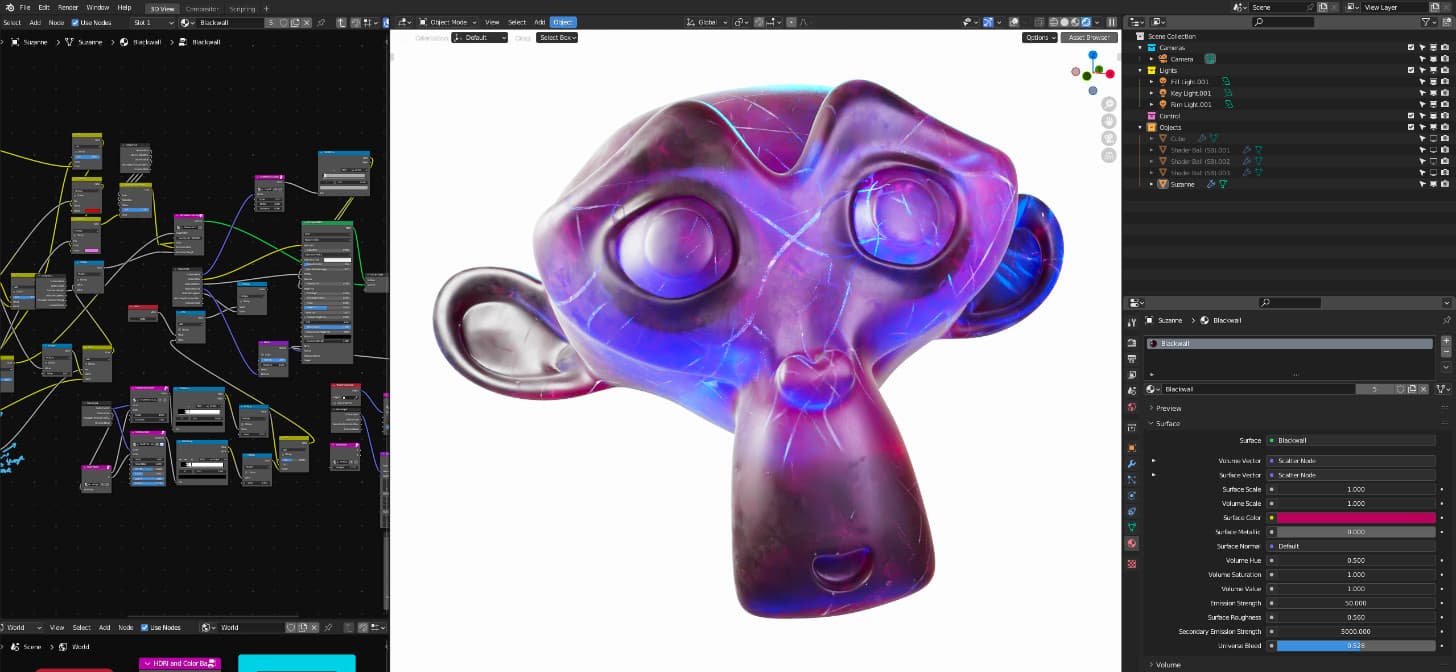Open the viewport View menu

coord(492,22)
